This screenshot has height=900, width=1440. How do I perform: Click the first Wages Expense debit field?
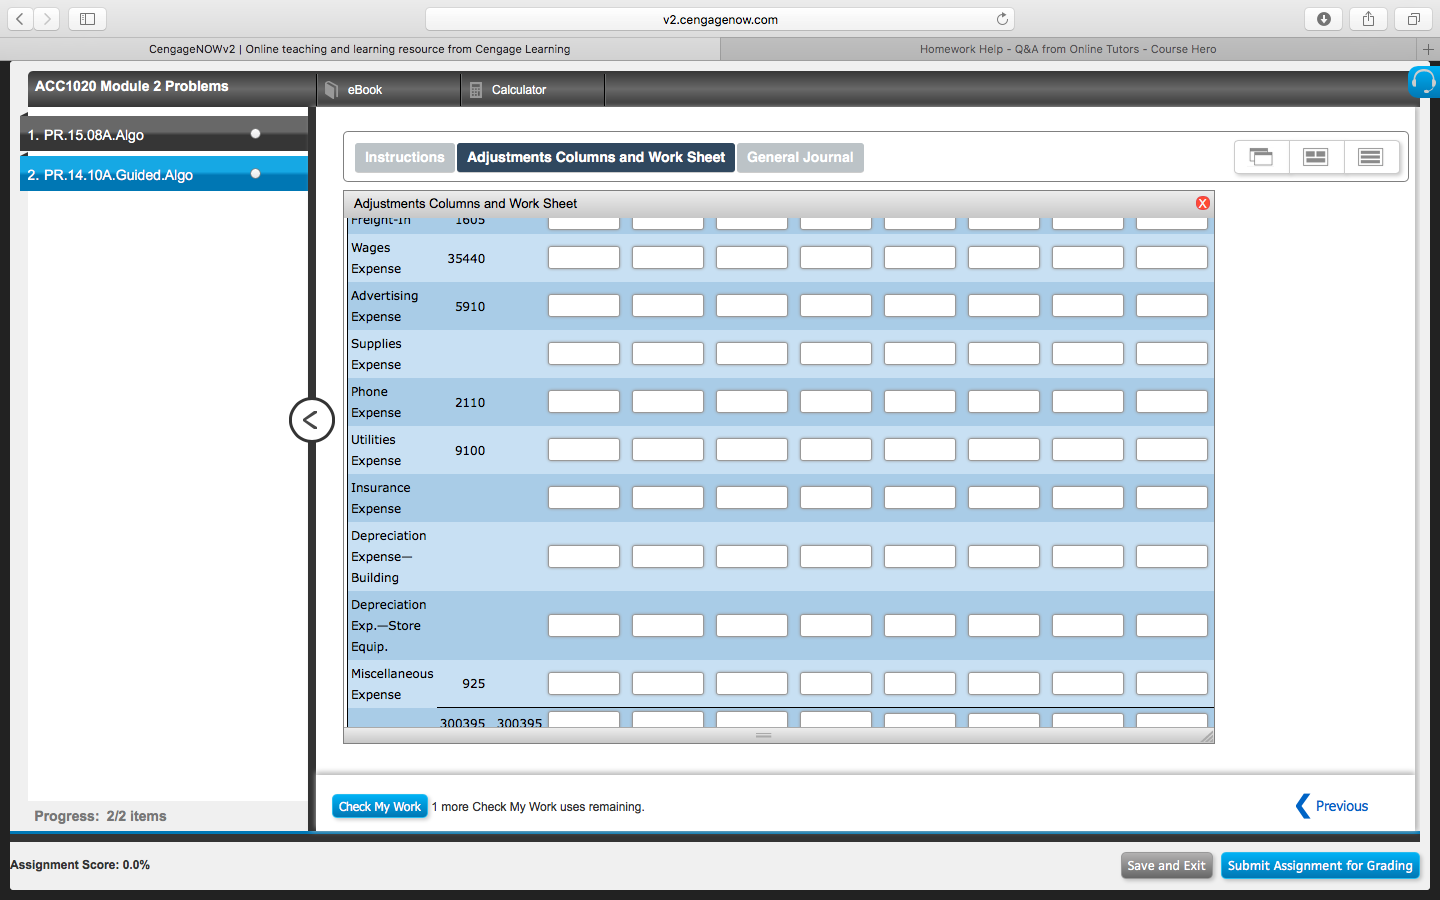tap(583, 257)
